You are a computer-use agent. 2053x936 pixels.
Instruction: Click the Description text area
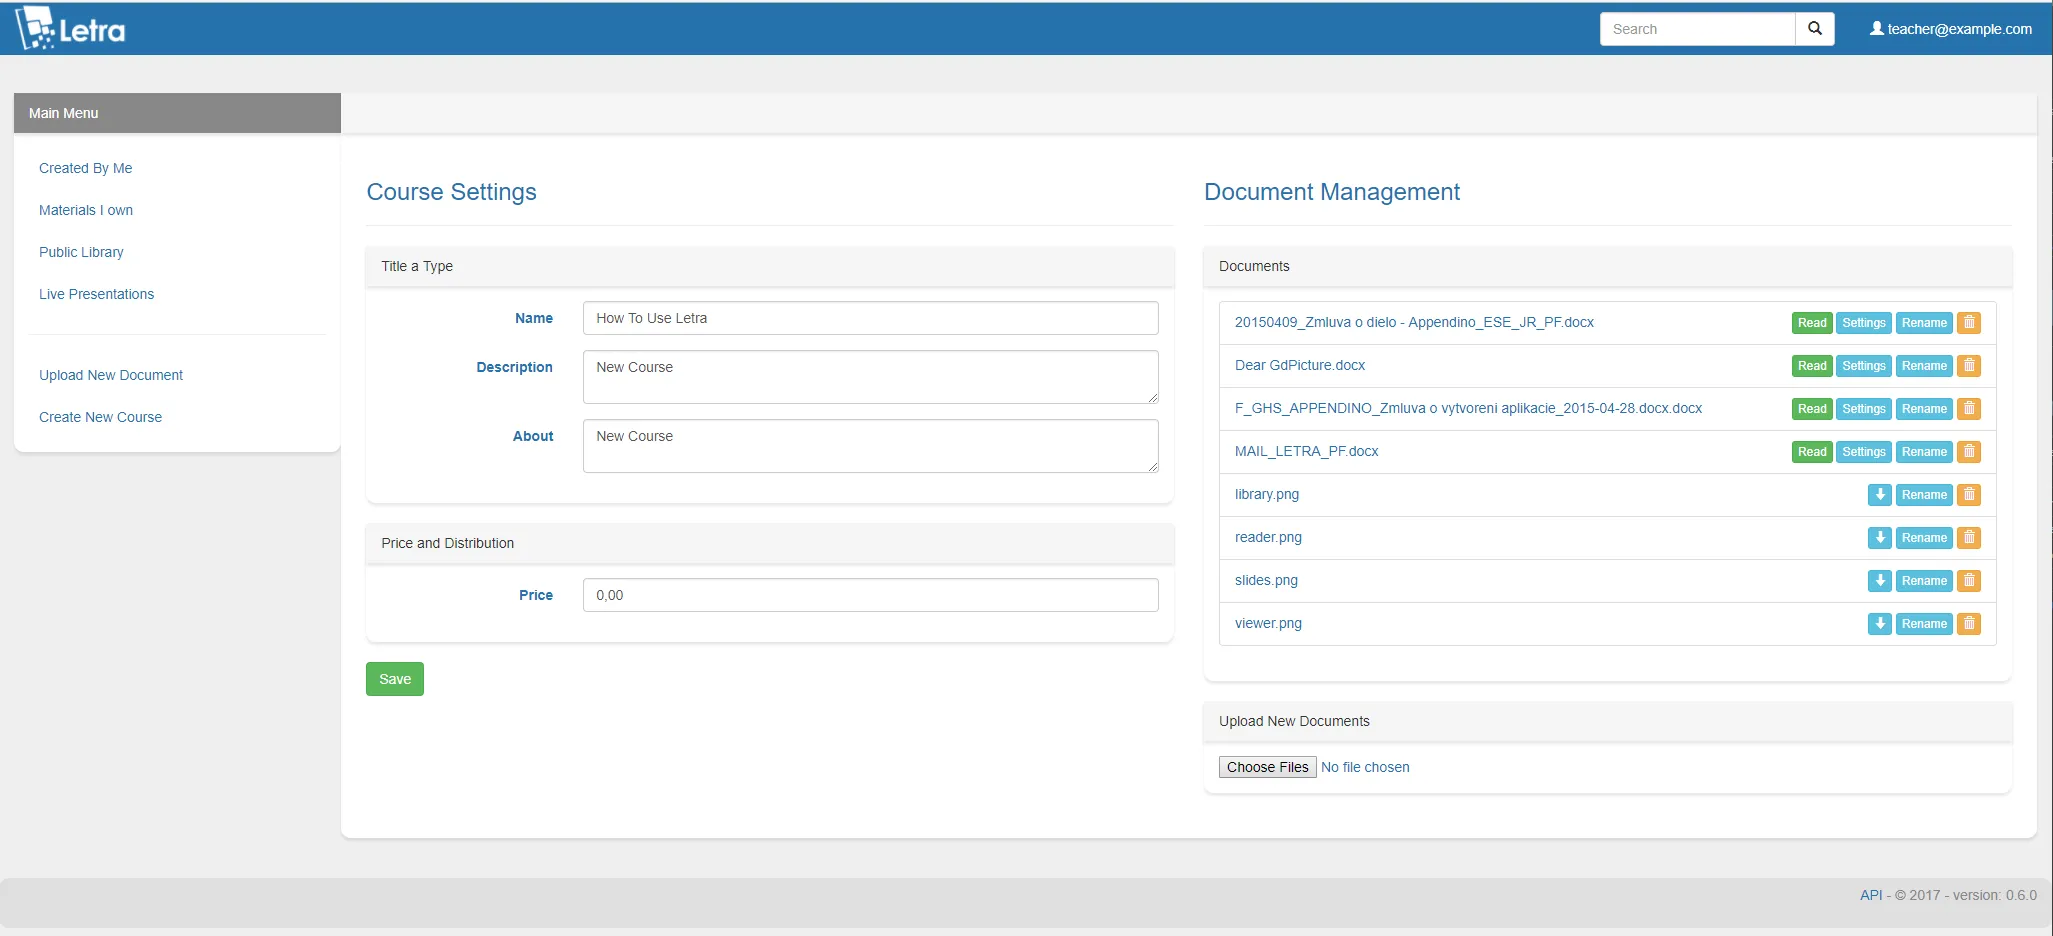(x=870, y=377)
